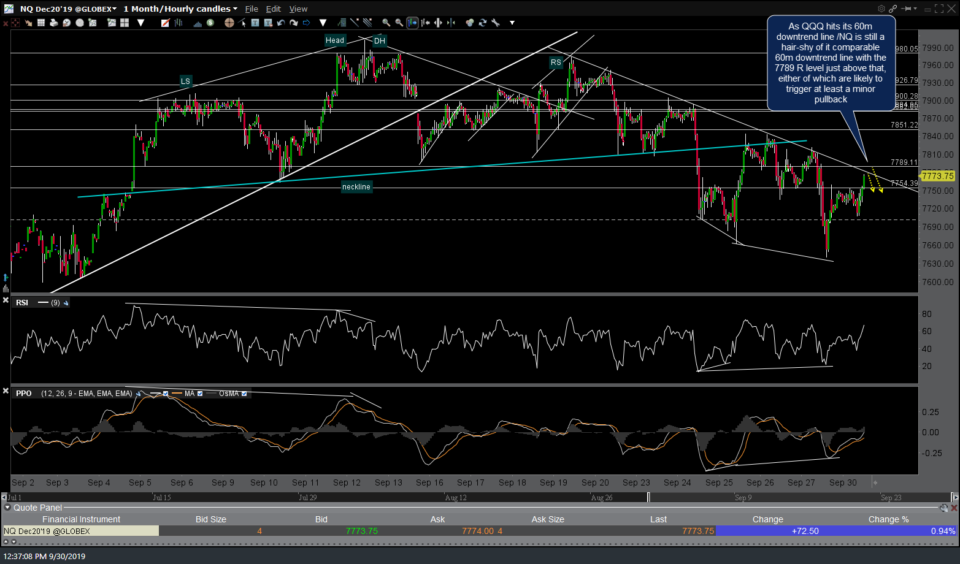This screenshot has width=960, height=564.
Task: Select the arrow pointer cursor tool
Action: pos(242,23)
